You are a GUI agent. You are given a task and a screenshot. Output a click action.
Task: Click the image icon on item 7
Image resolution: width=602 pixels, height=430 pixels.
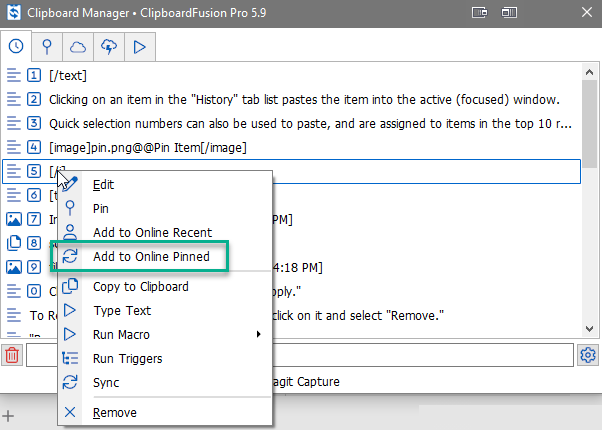coord(14,219)
